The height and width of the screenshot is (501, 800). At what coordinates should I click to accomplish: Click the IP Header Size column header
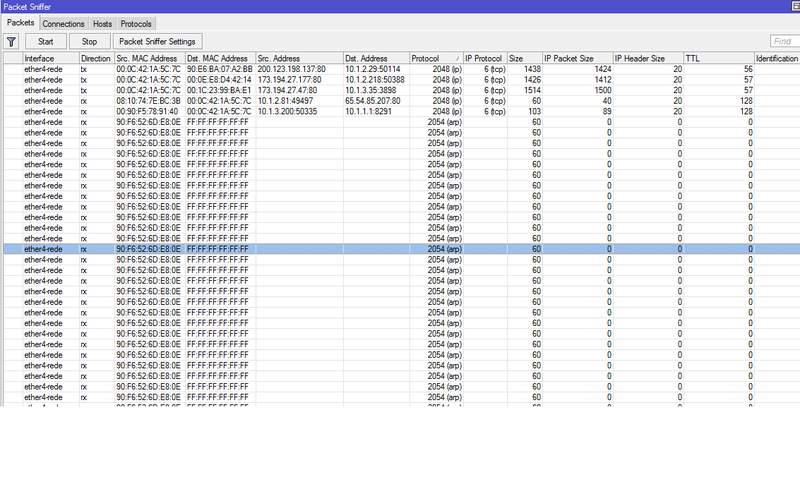click(x=648, y=58)
